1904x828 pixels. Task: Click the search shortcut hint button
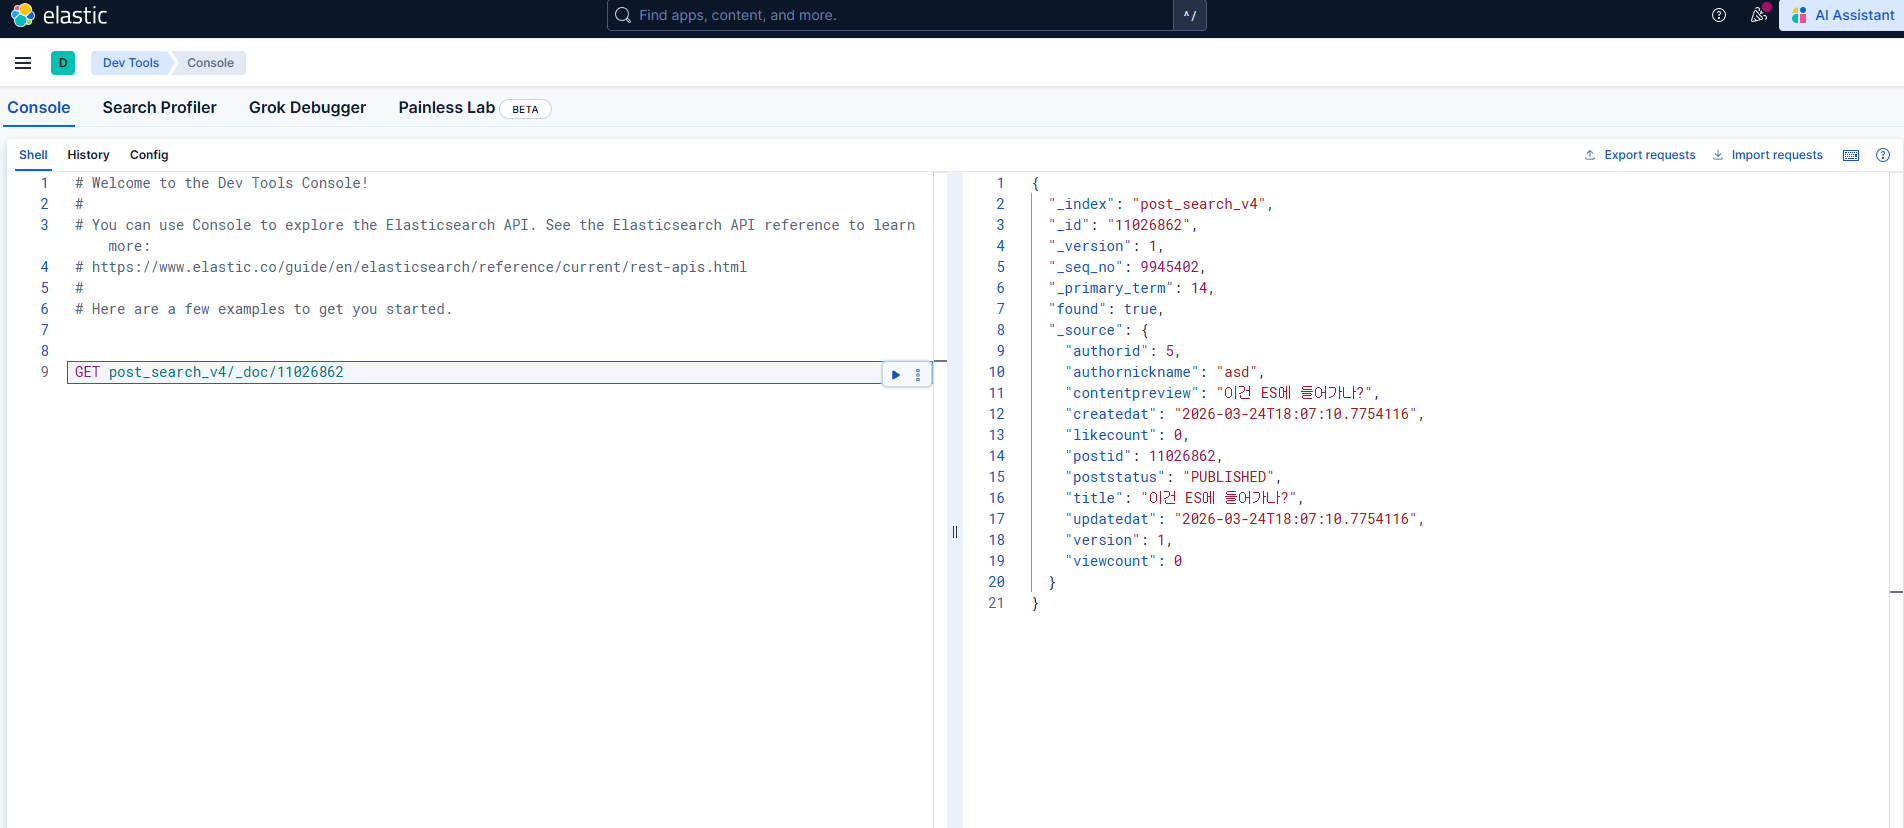point(1190,15)
